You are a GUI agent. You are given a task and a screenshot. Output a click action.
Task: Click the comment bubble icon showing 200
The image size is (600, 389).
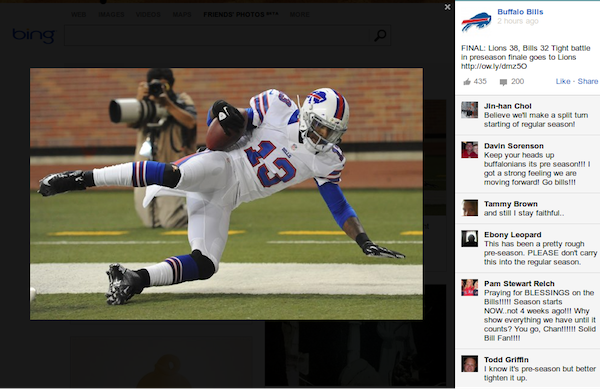point(503,82)
